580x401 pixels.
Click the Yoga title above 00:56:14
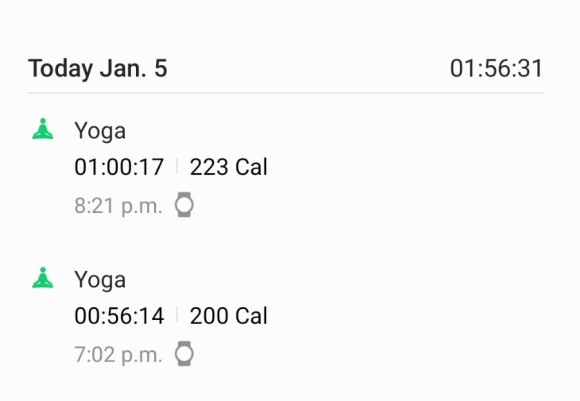tap(100, 281)
